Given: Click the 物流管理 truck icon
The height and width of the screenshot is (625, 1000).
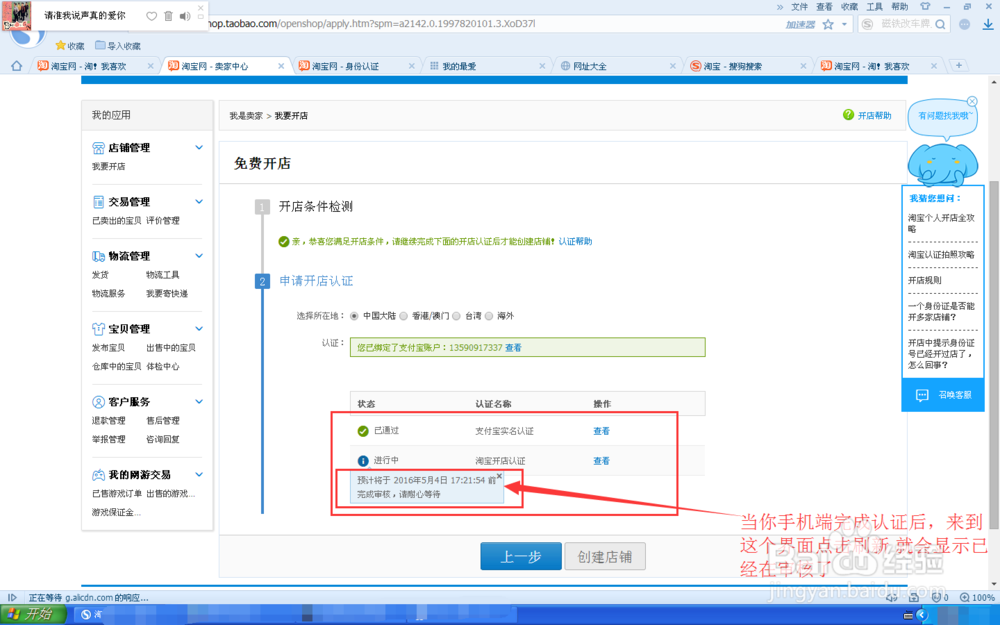Looking at the screenshot, I should point(98,256).
